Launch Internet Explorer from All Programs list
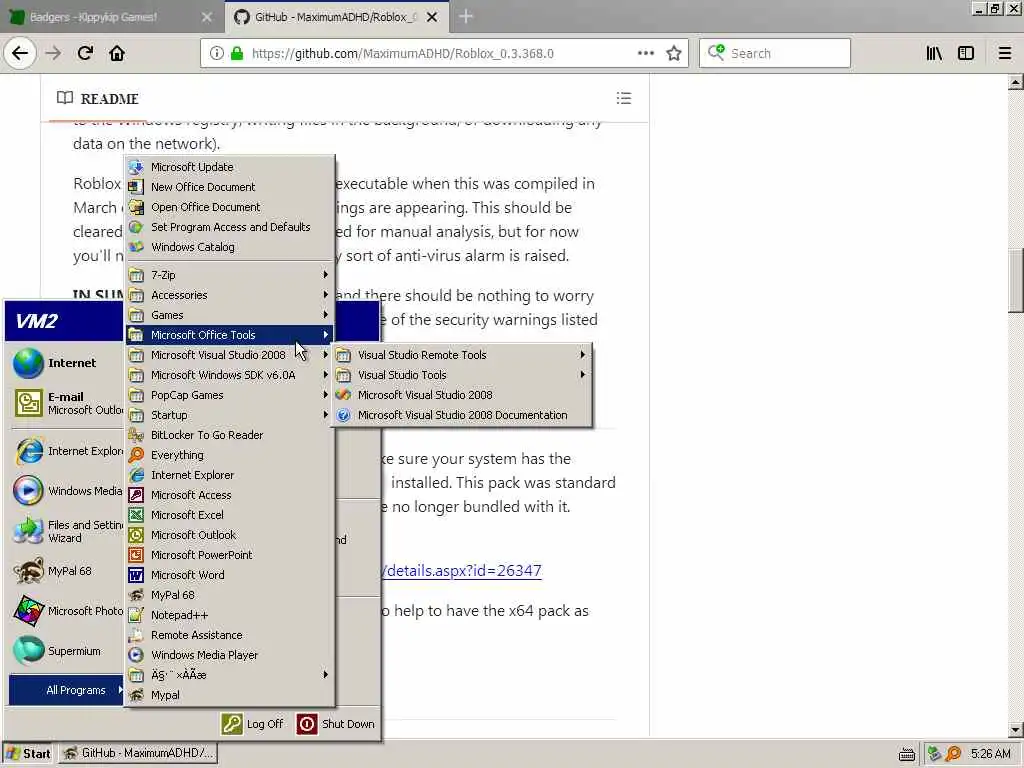1024x768 pixels. 231,475
